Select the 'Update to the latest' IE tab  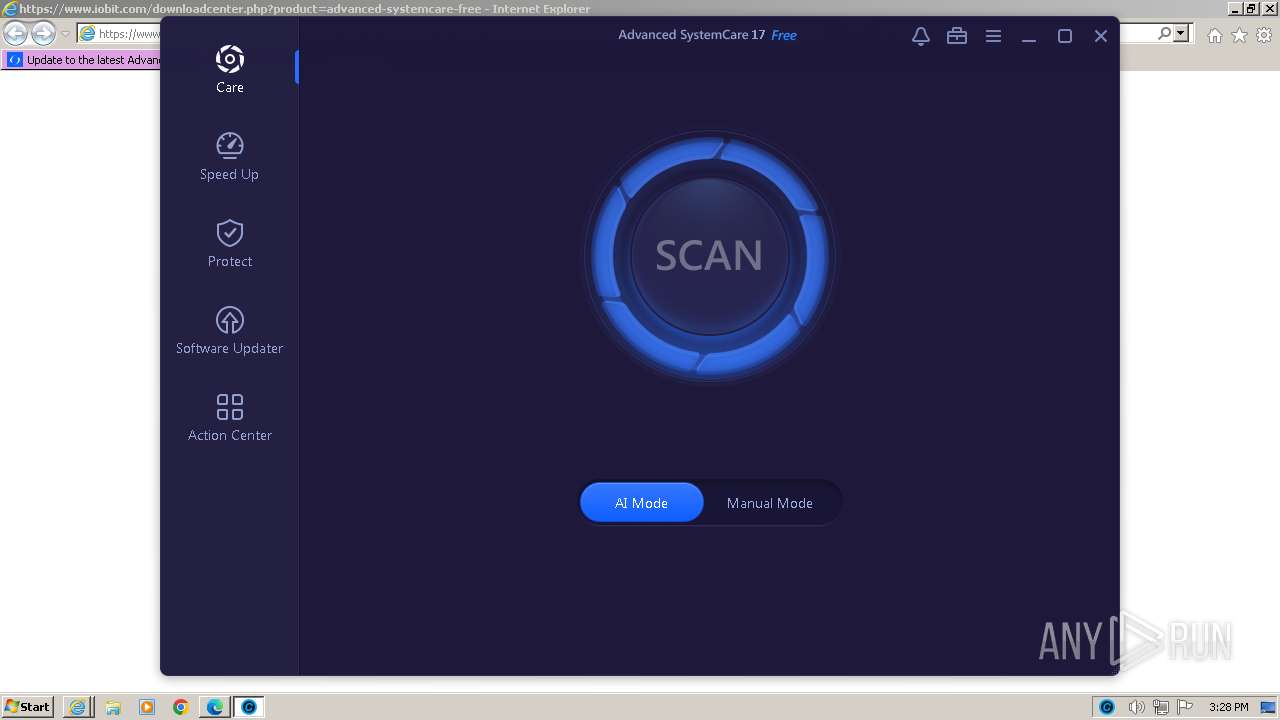[x=82, y=60]
